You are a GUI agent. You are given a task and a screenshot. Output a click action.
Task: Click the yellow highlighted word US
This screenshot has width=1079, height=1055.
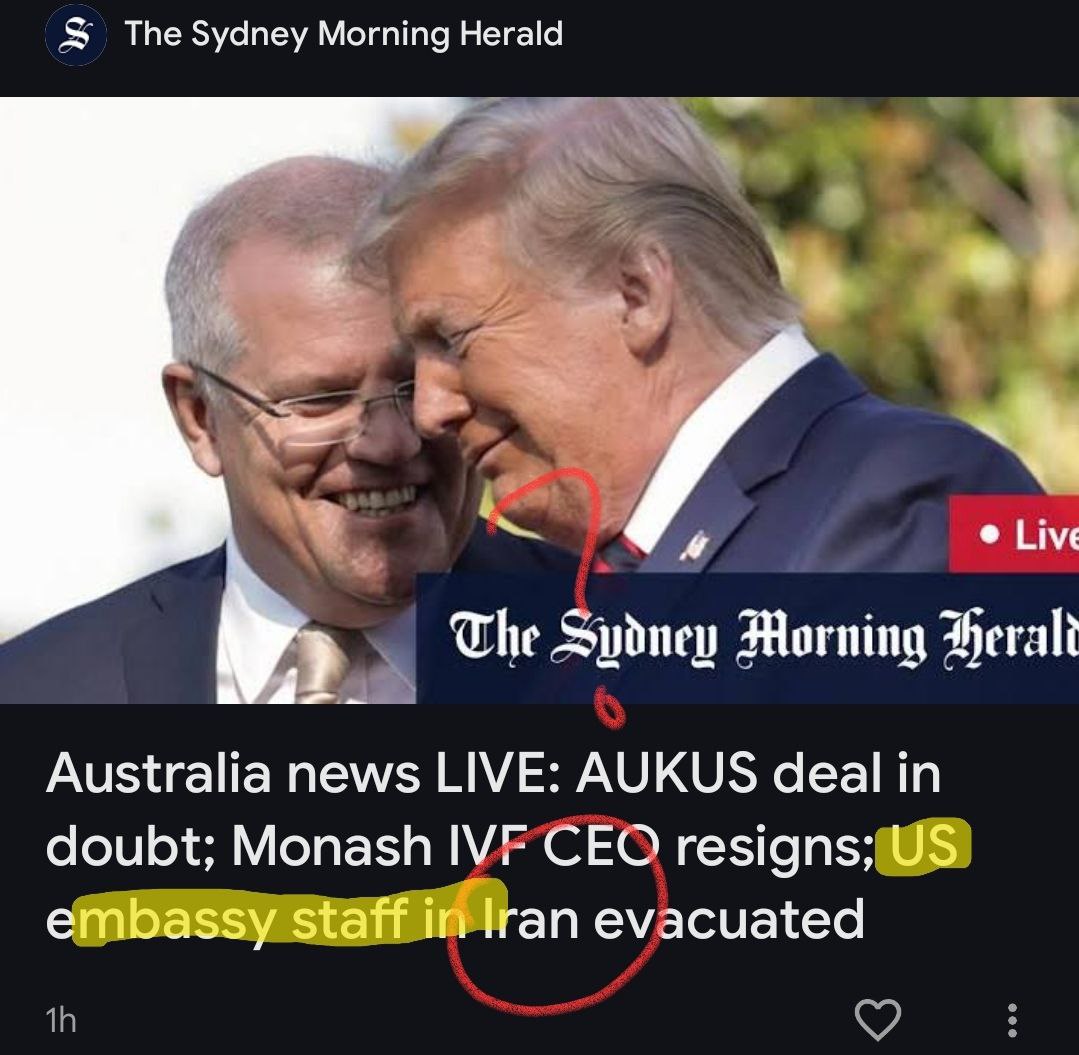point(923,844)
